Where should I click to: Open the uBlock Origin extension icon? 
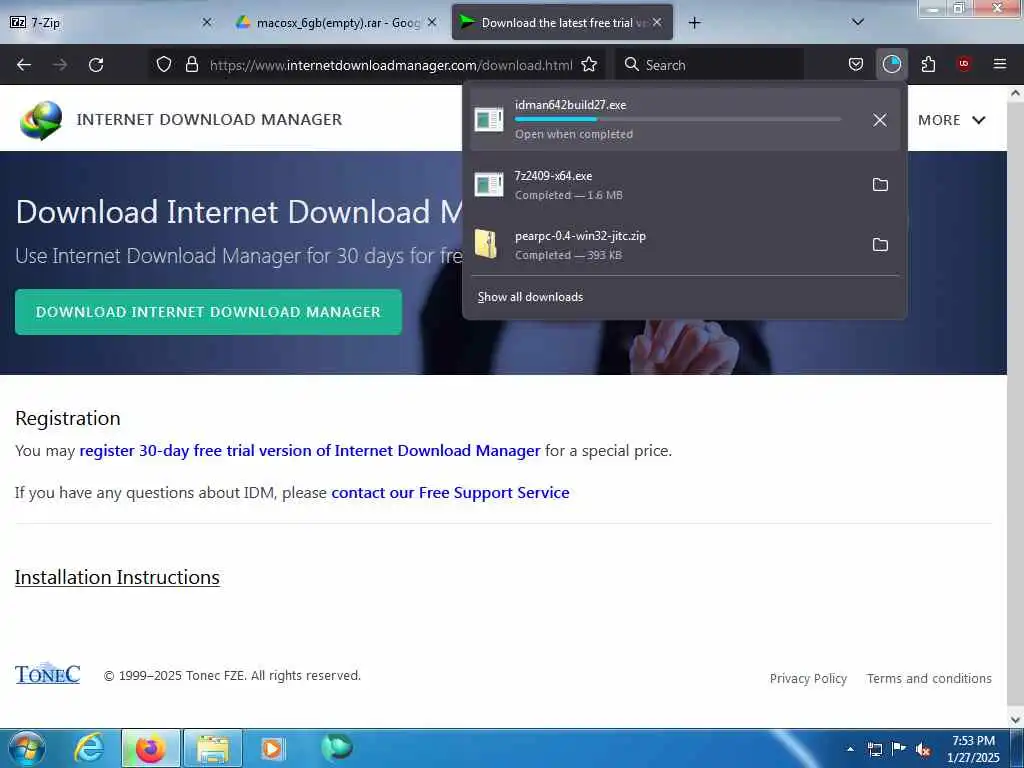click(964, 64)
